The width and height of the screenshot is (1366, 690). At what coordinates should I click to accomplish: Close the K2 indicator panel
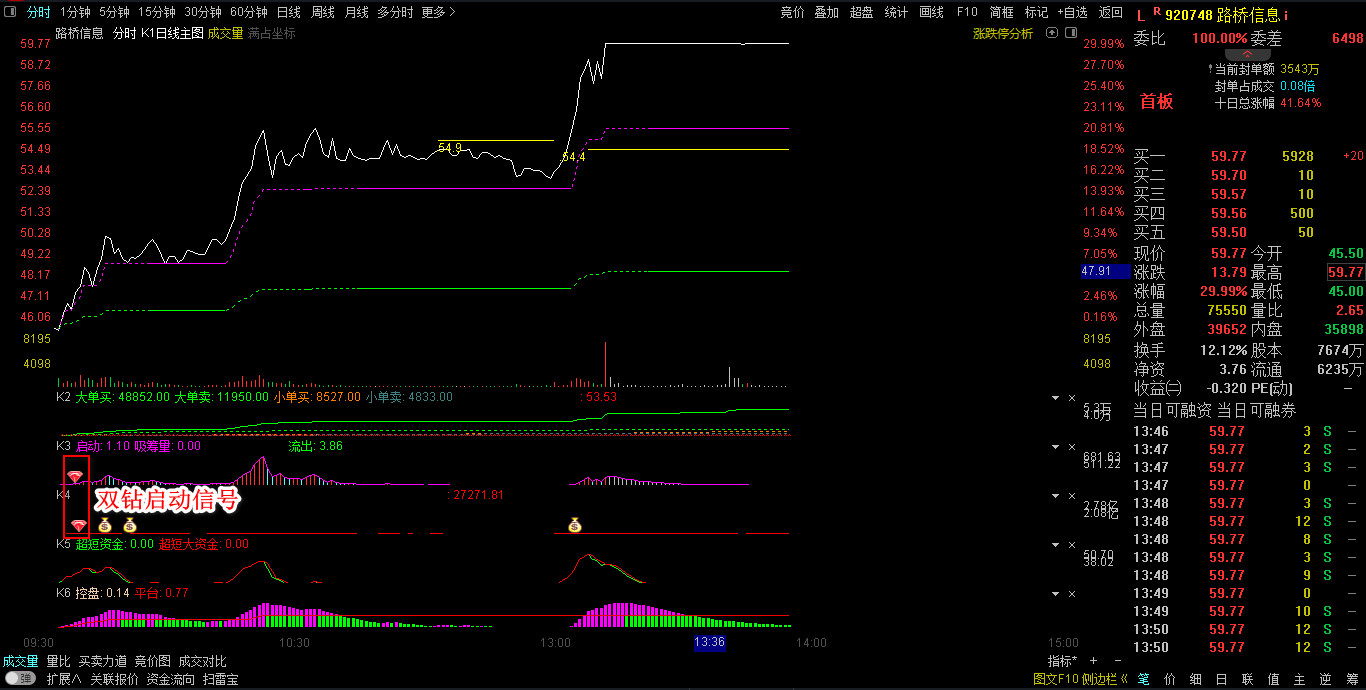coord(1072,398)
